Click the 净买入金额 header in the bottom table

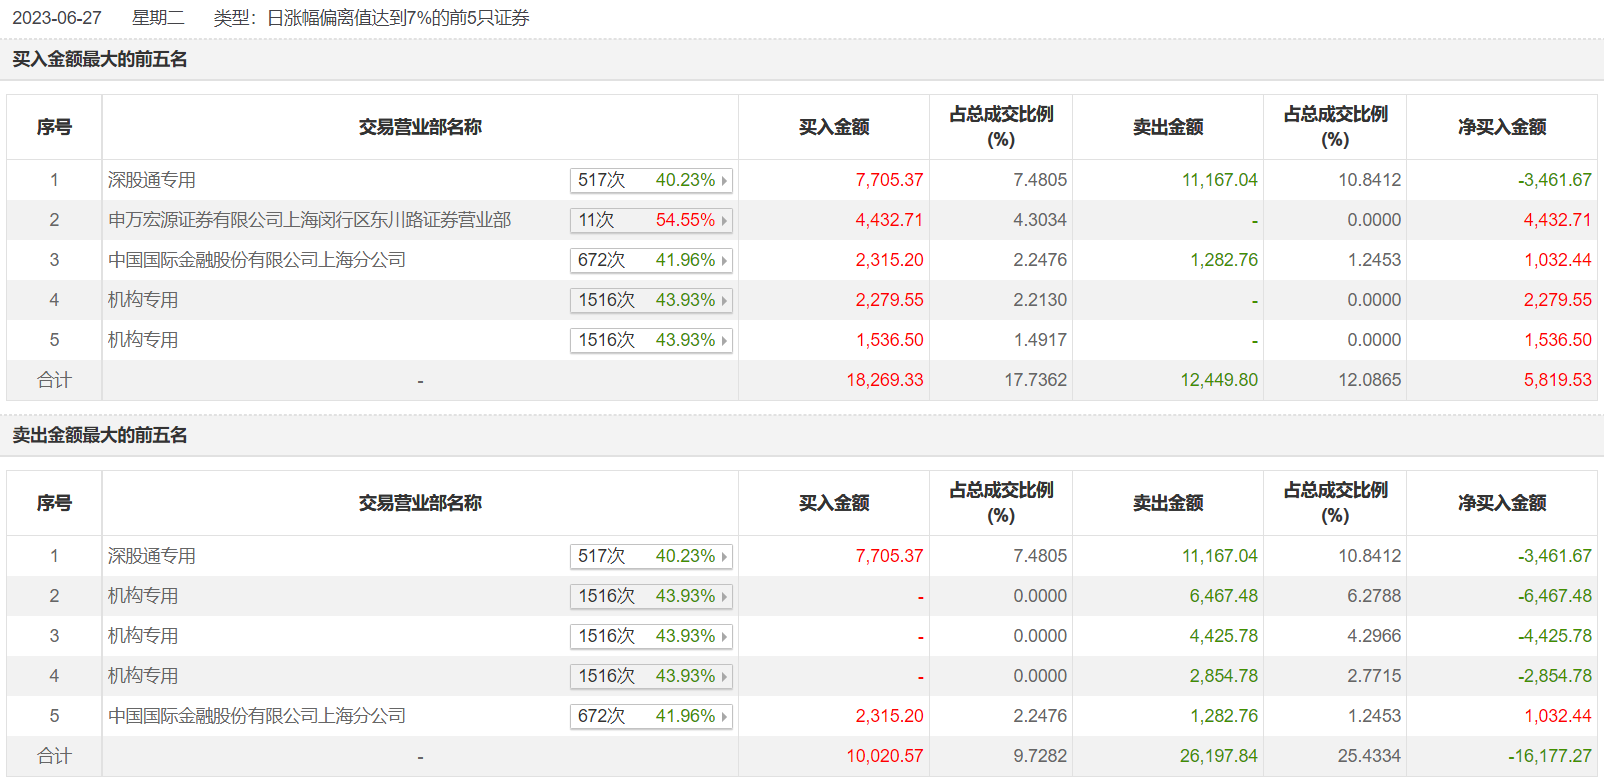click(1501, 503)
